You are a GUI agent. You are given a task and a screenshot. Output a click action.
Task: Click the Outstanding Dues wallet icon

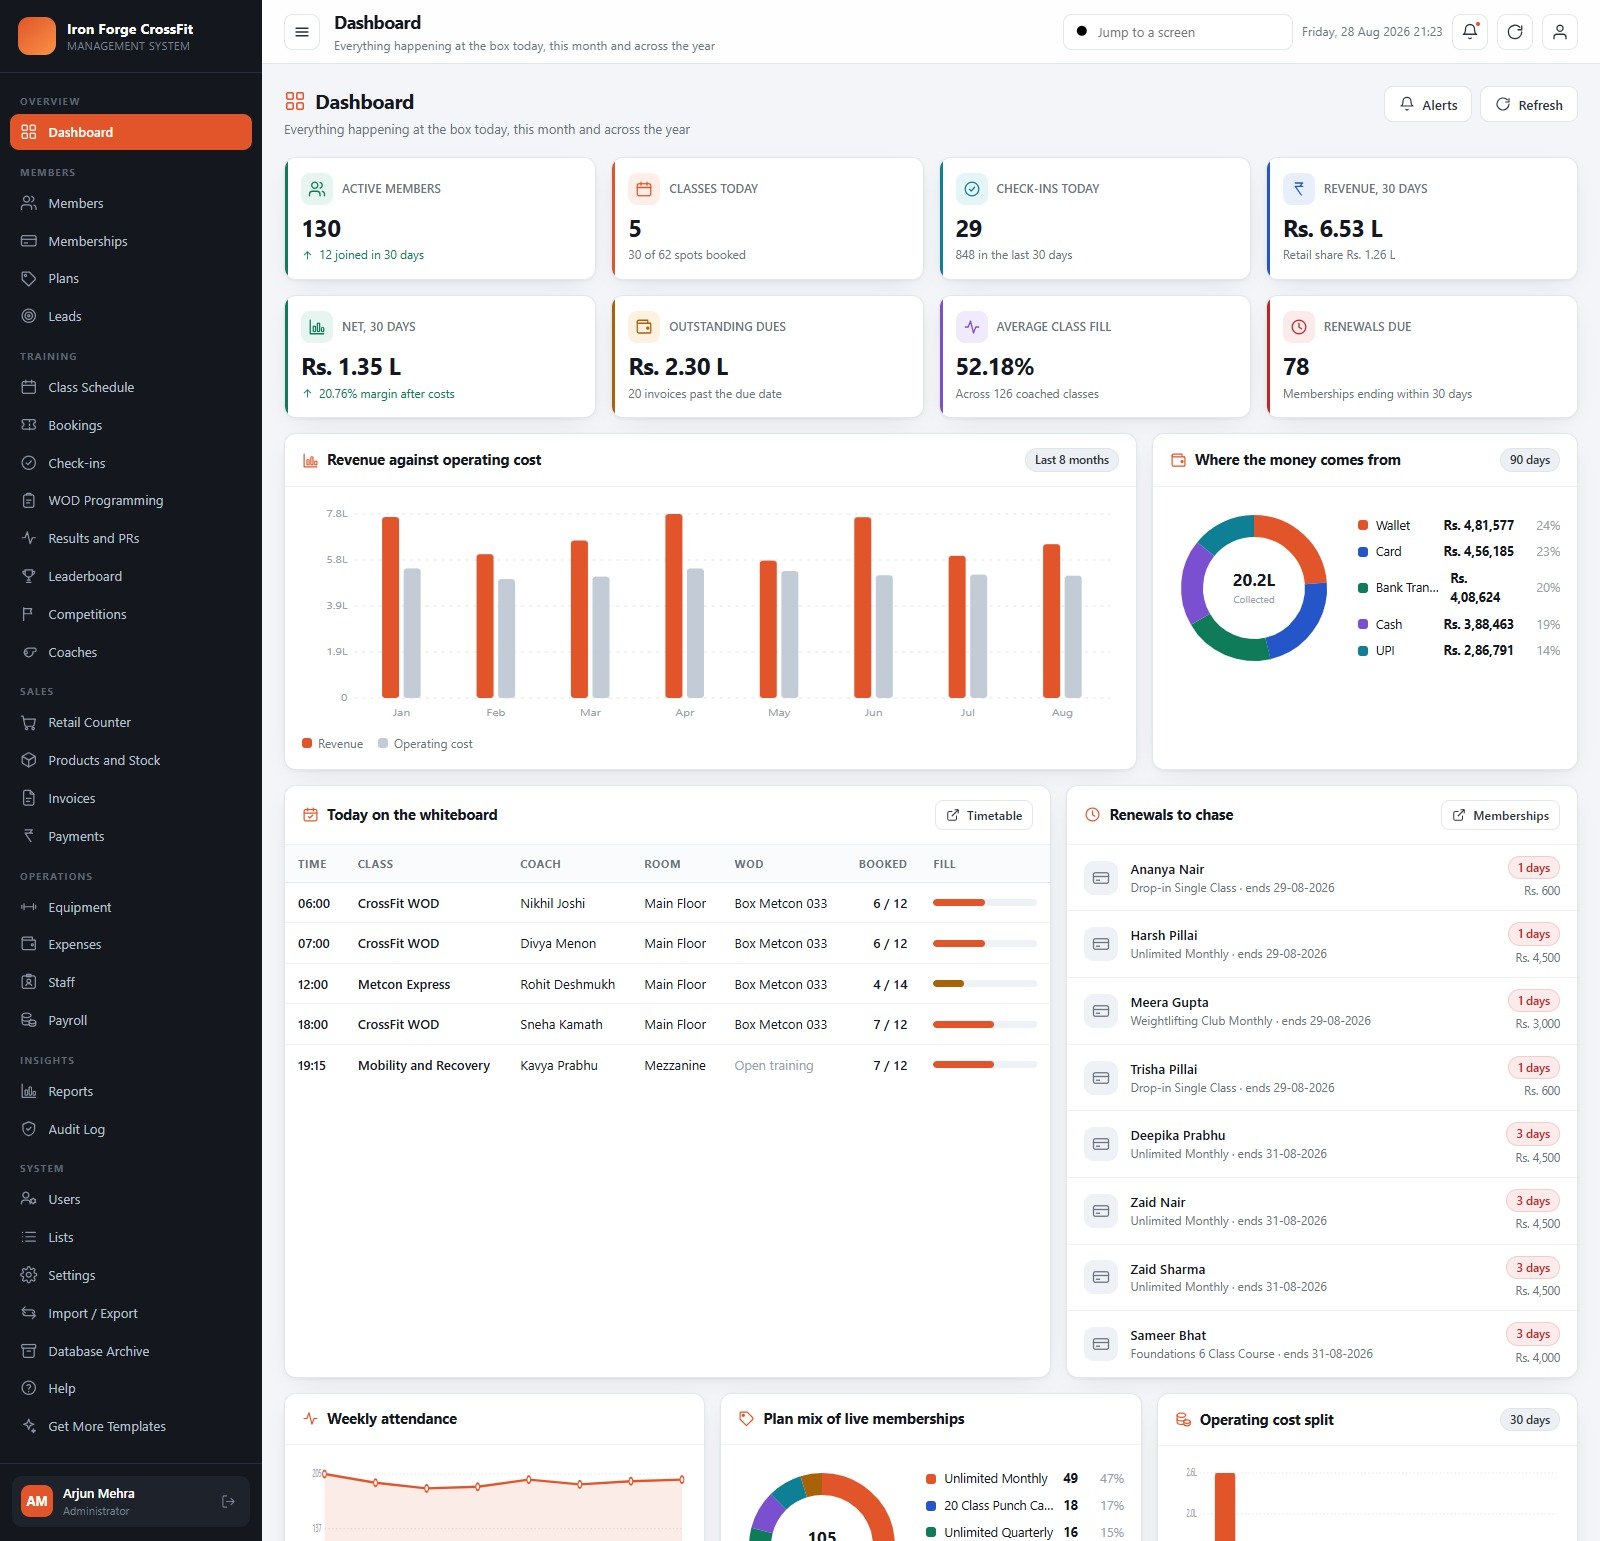[644, 327]
